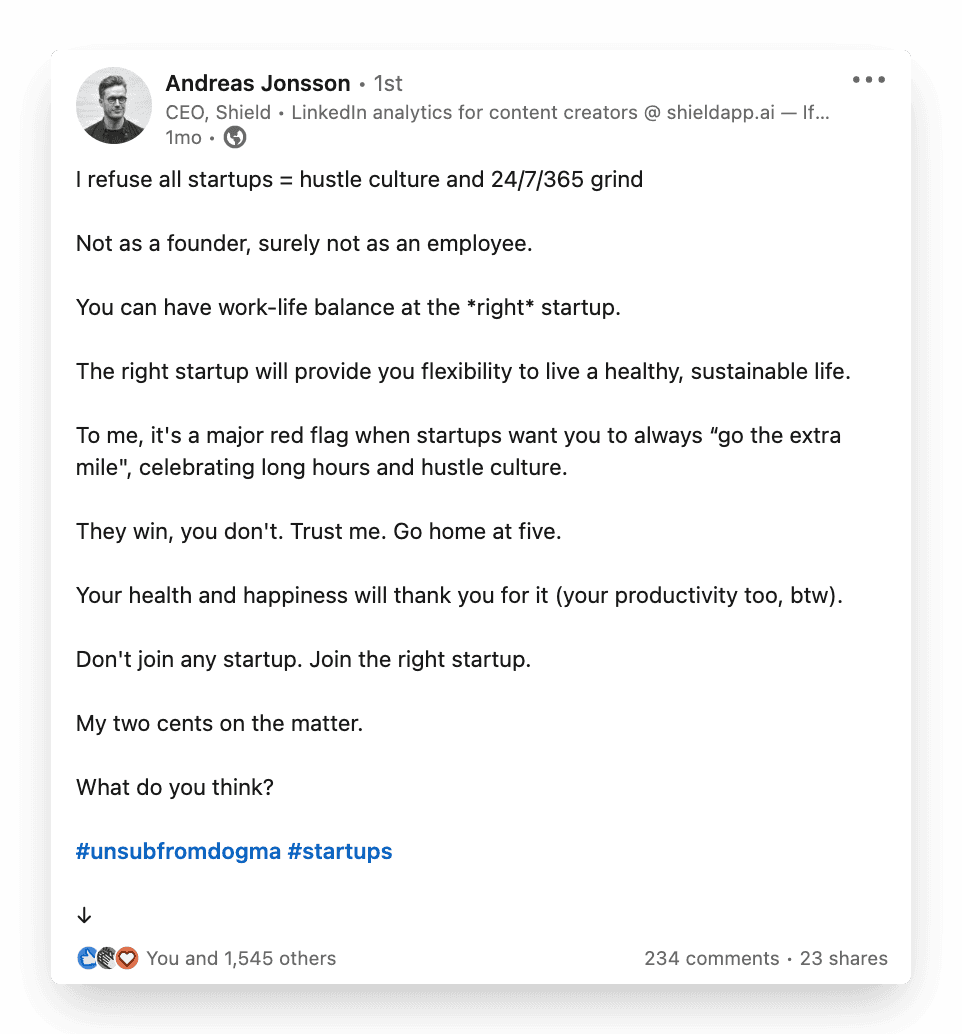962x1034 pixels.
Task: View the "You and 1,545 others" reactions list
Action: tap(241, 958)
